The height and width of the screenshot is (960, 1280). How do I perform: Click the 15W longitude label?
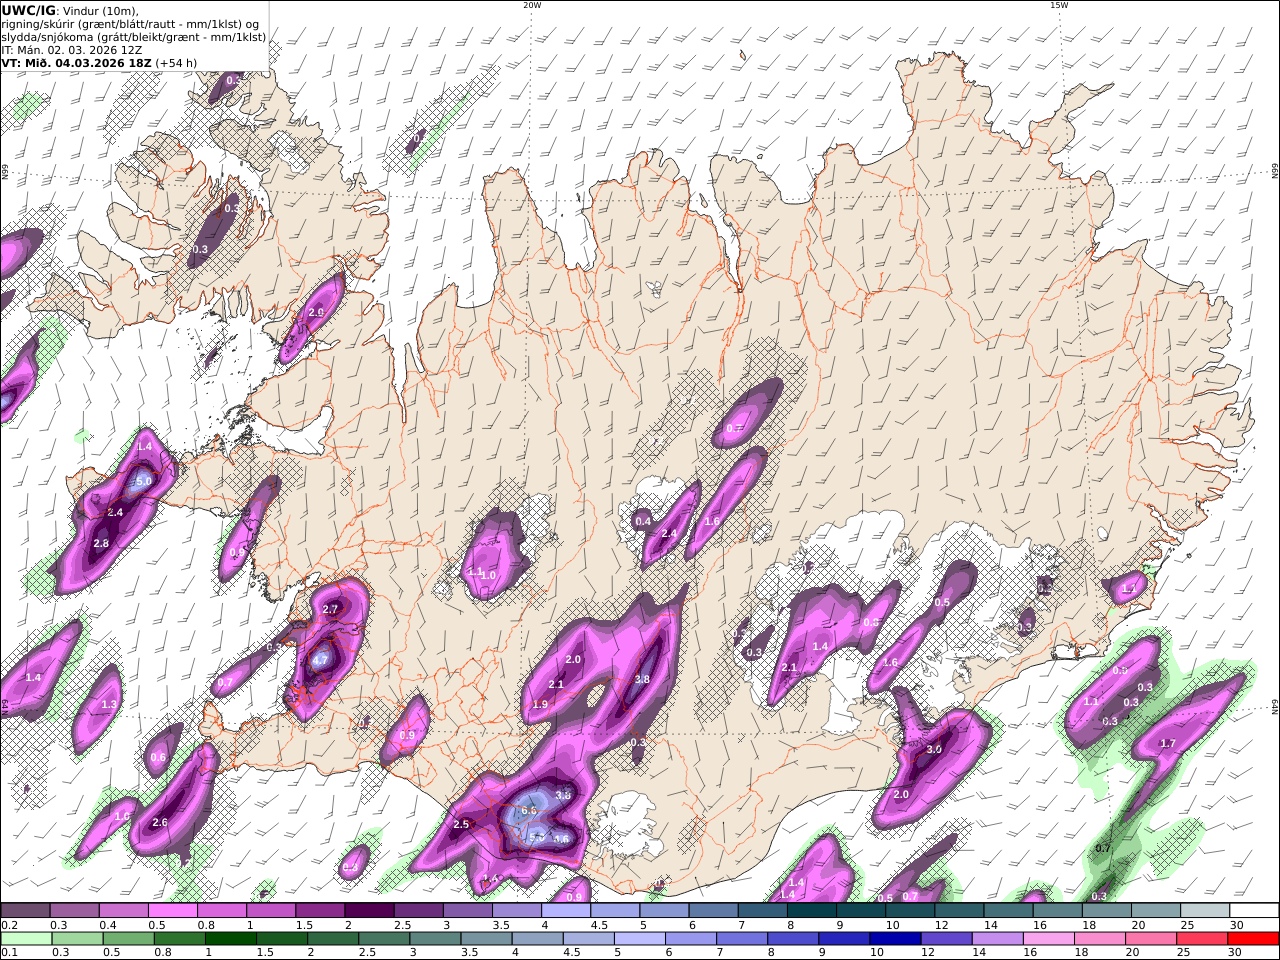pyautogui.click(x=1059, y=5)
